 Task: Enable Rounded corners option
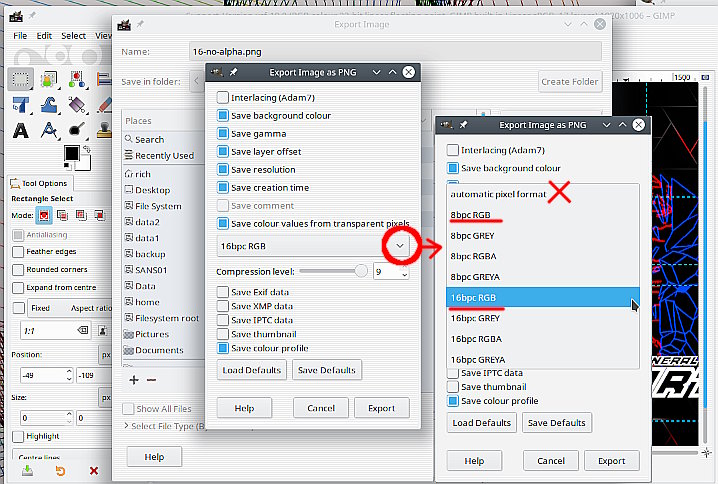point(18,269)
